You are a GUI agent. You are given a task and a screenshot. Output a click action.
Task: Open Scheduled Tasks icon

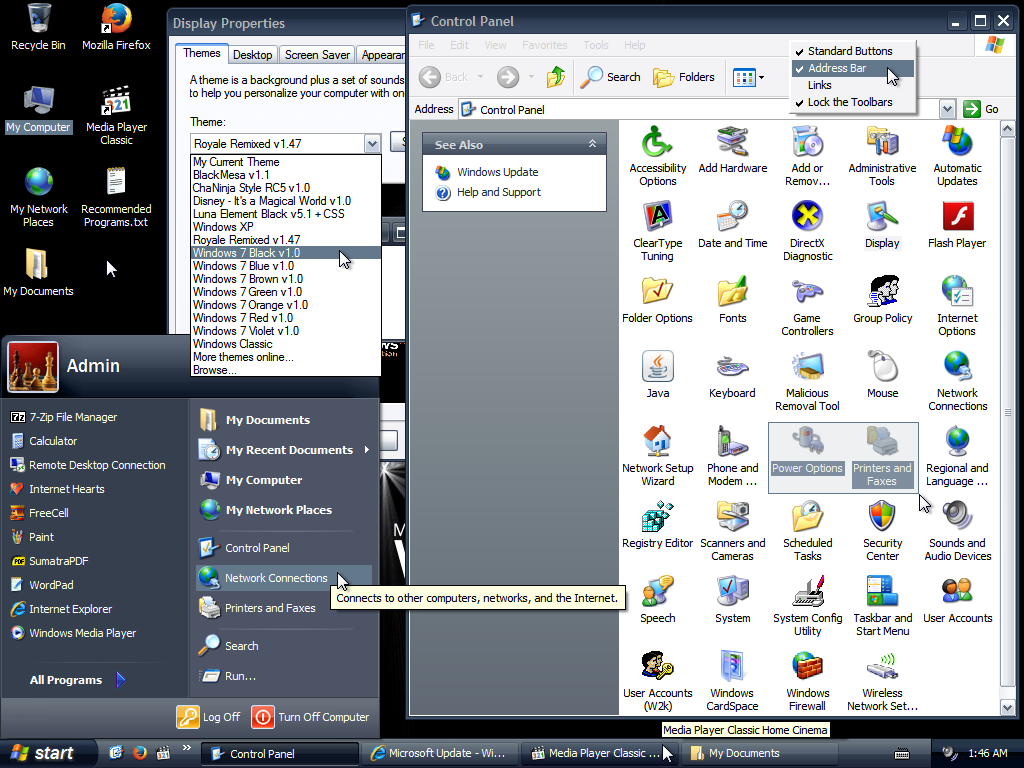(x=807, y=530)
